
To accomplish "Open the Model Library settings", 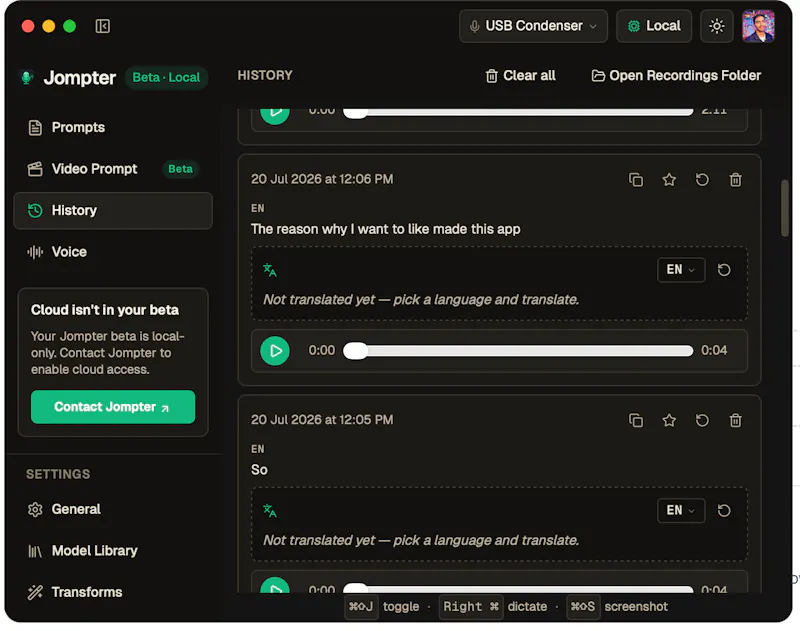I will [x=113, y=551].
